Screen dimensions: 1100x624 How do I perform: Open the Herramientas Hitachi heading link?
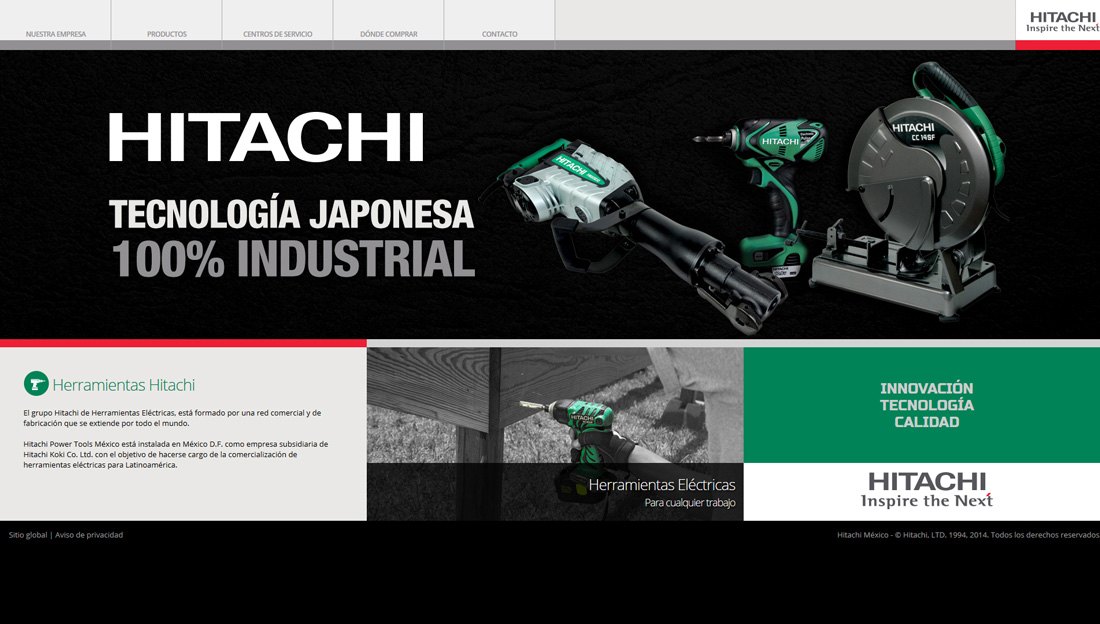coord(123,385)
